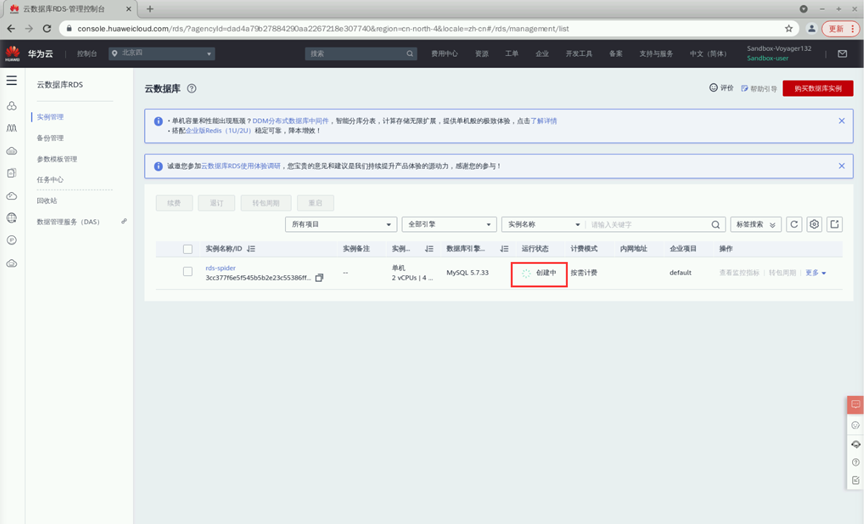Image resolution: width=865 pixels, height=524 pixels.
Task: Open 回收站 in the sidebar
Action: pos(47,201)
